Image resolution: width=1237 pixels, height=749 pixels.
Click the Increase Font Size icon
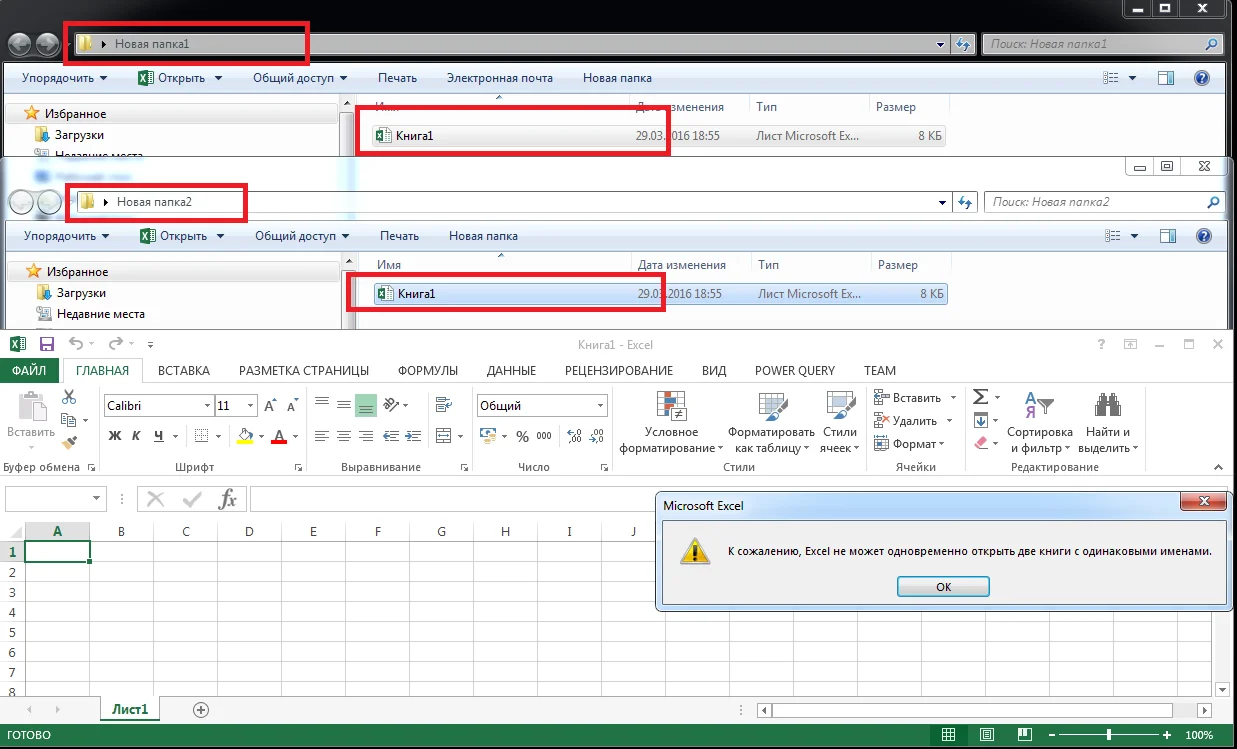point(270,406)
